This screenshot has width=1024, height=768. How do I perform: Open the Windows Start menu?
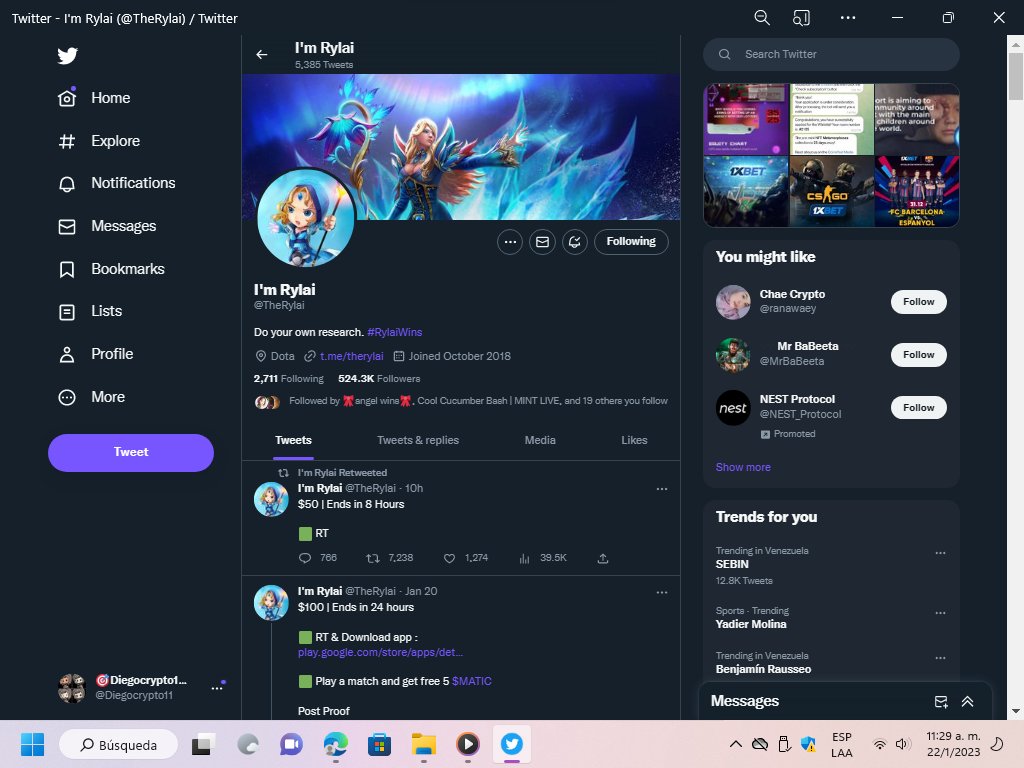32,744
